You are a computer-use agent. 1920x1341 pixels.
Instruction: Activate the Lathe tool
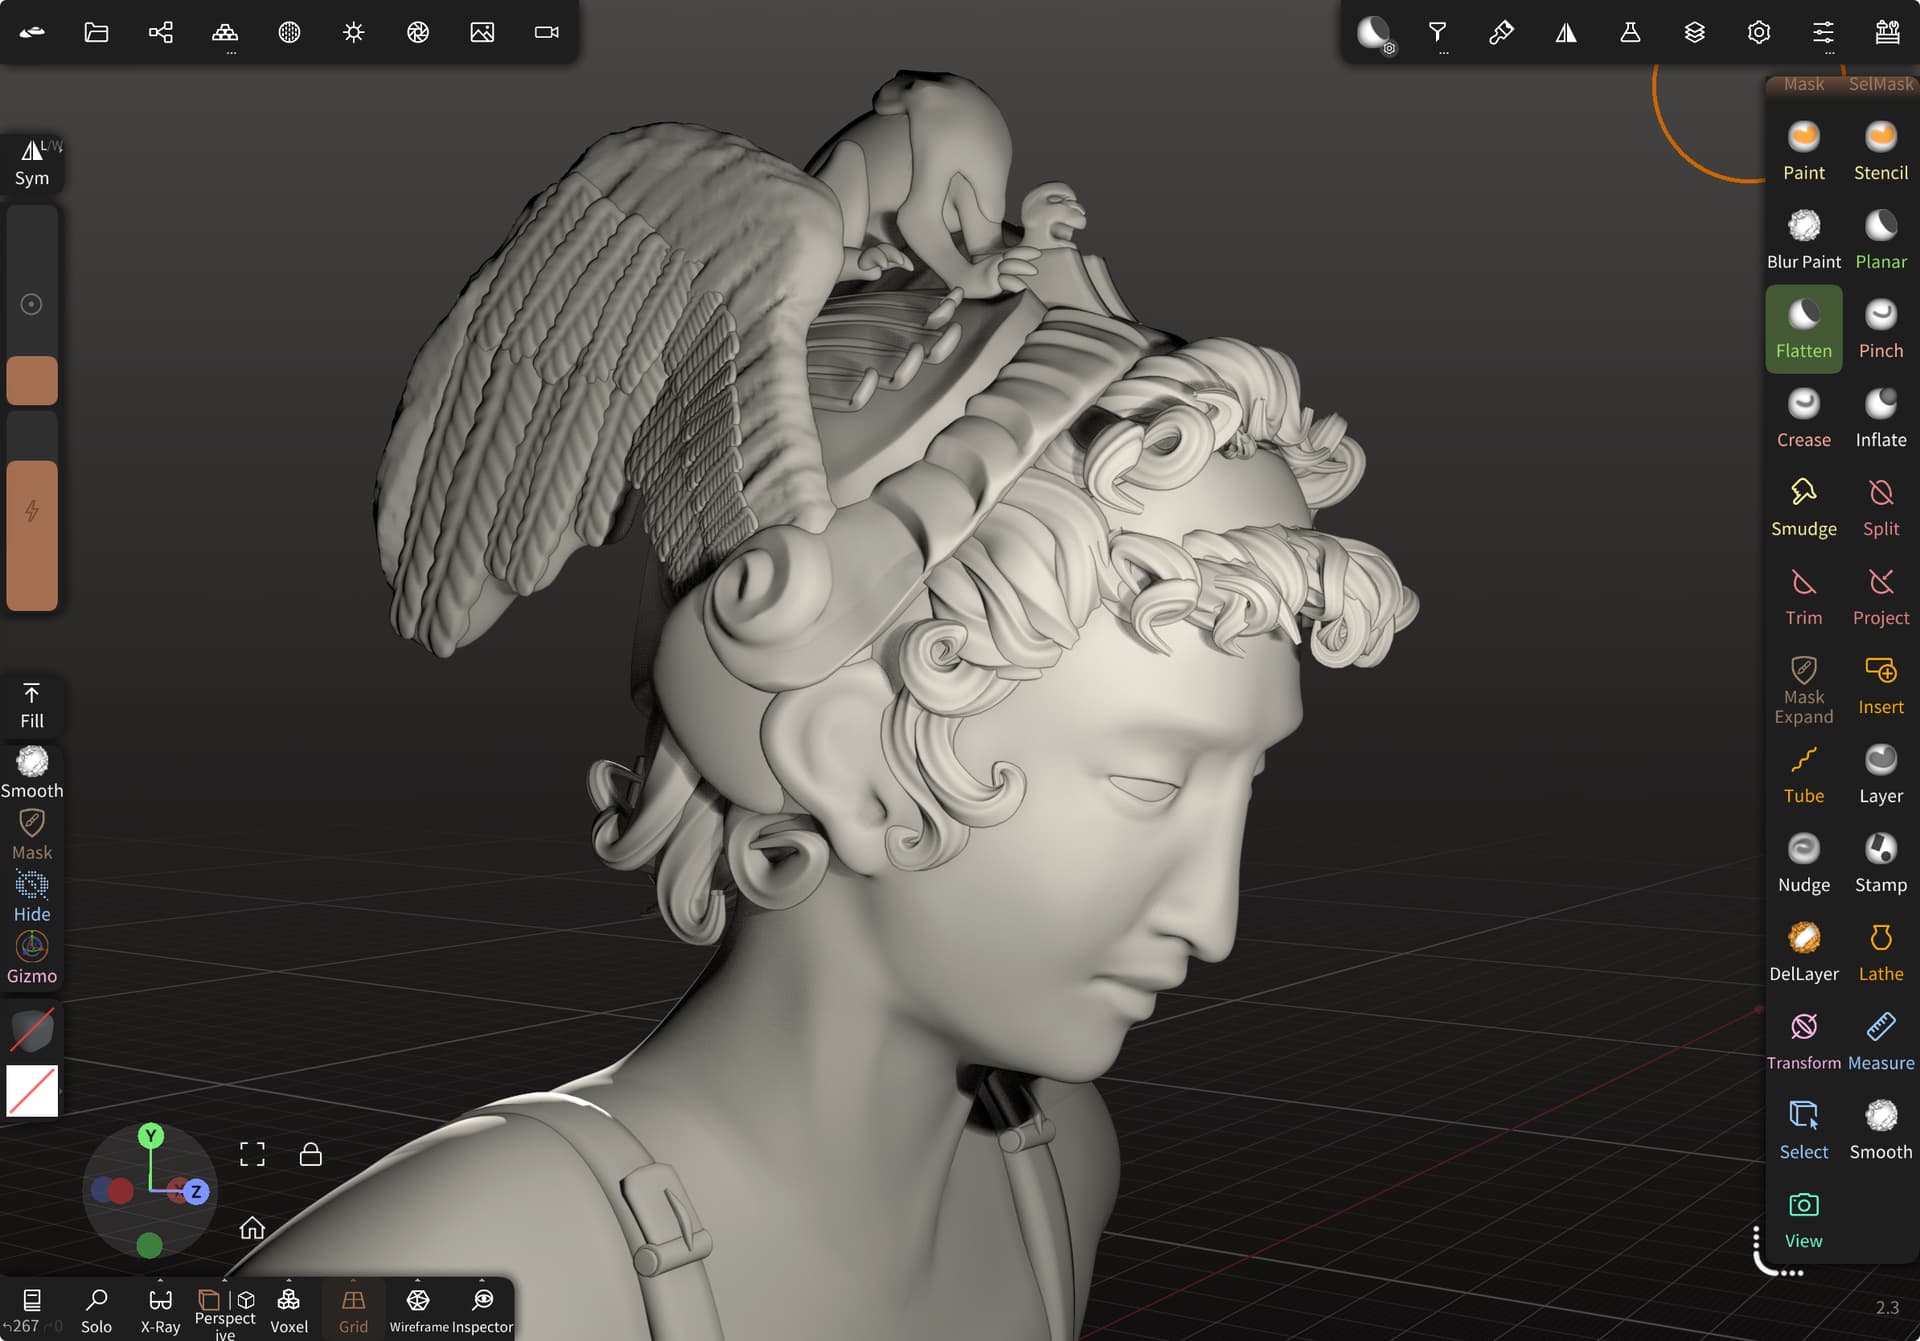[1880, 952]
